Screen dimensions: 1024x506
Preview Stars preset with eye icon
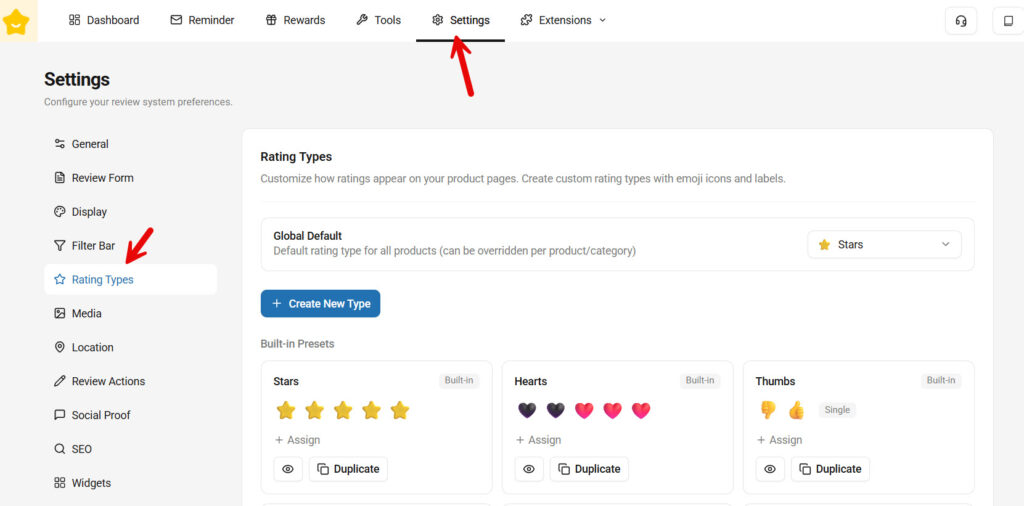click(288, 469)
